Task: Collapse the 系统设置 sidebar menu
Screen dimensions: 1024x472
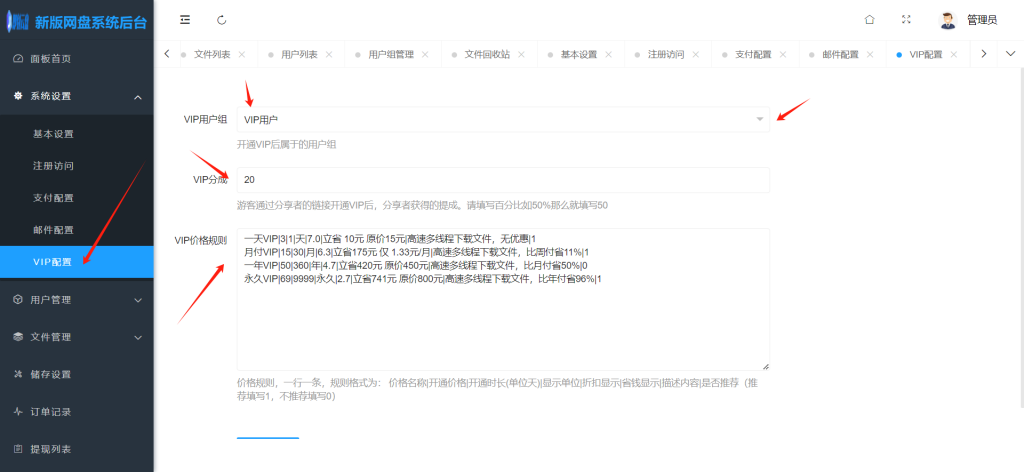Action: tap(76, 96)
